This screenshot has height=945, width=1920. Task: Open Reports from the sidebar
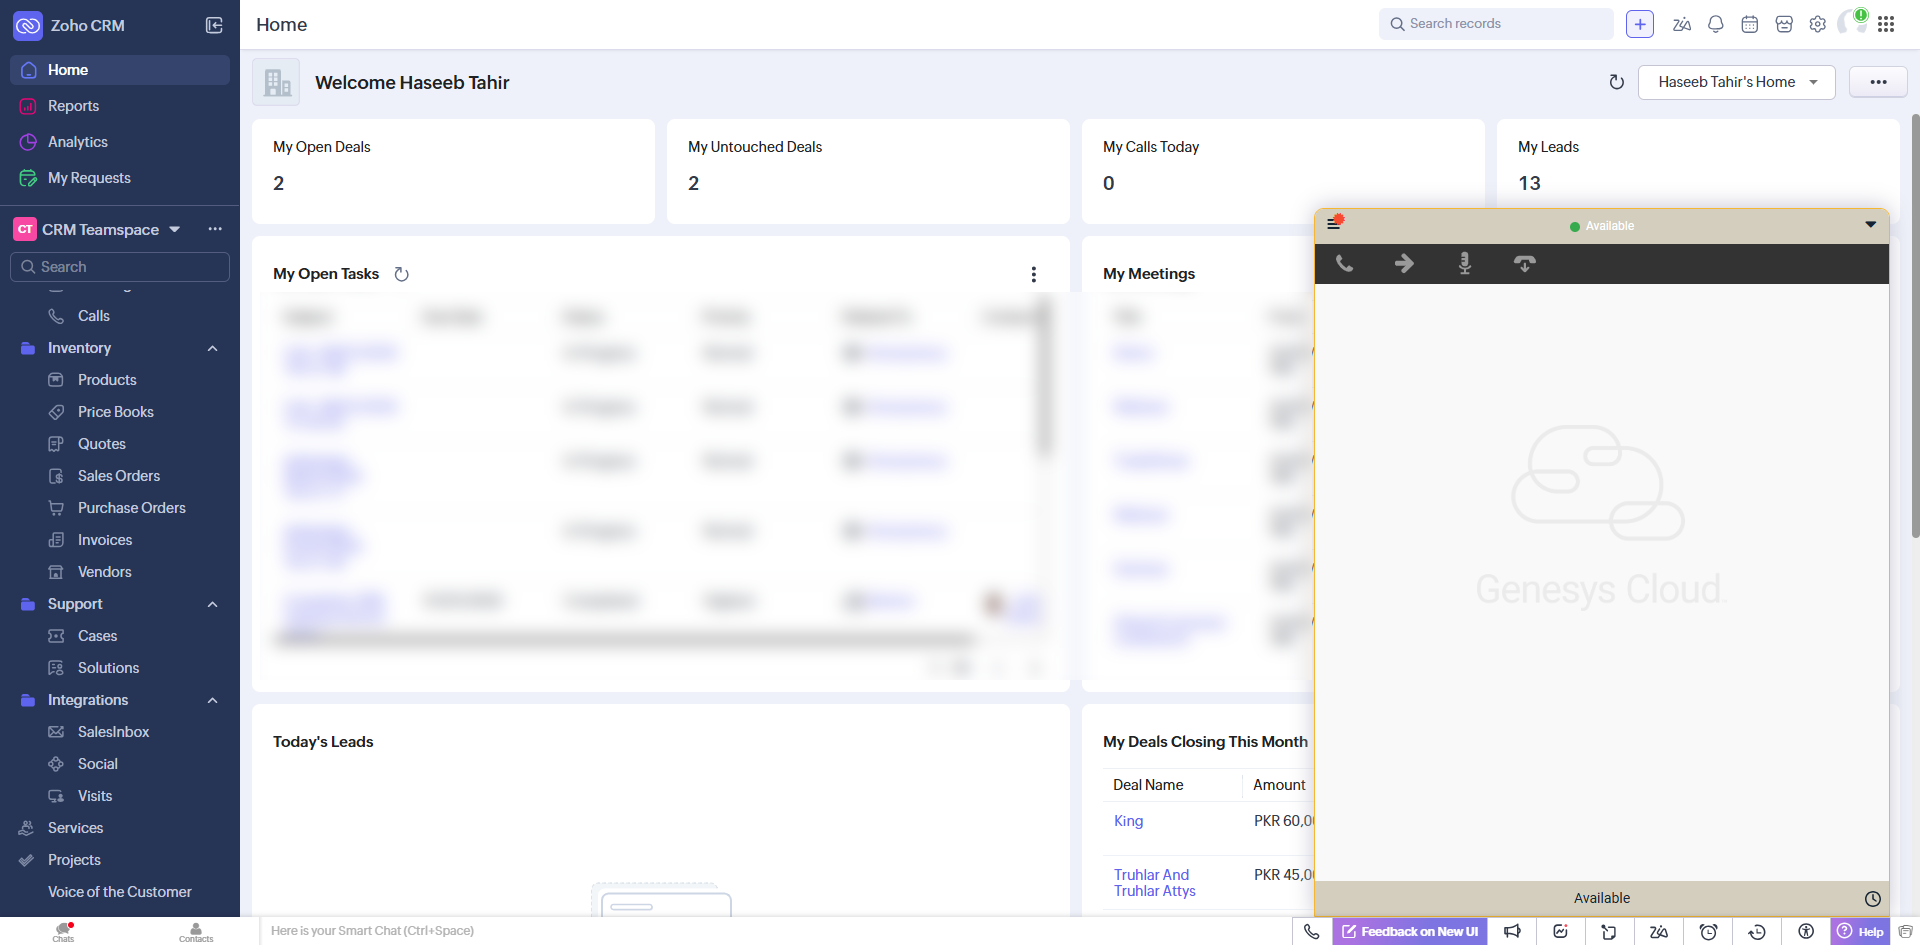pyautogui.click(x=73, y=106)
